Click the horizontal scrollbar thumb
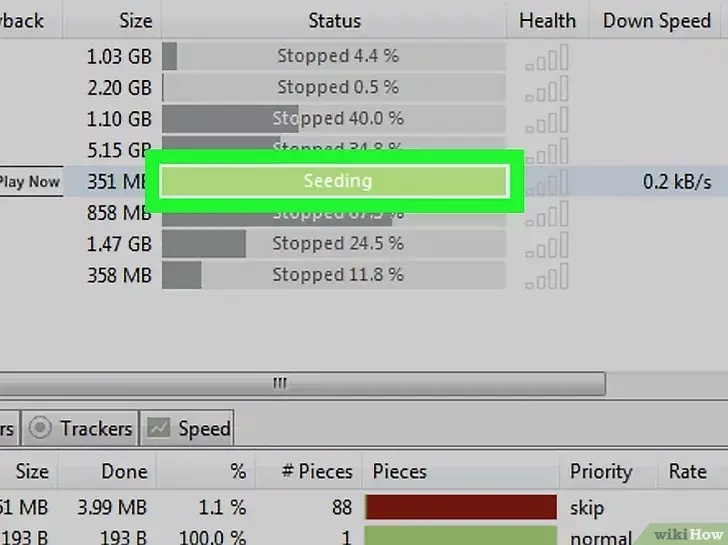This screenshot has width=728, height=545. click(x=302, y=383)
